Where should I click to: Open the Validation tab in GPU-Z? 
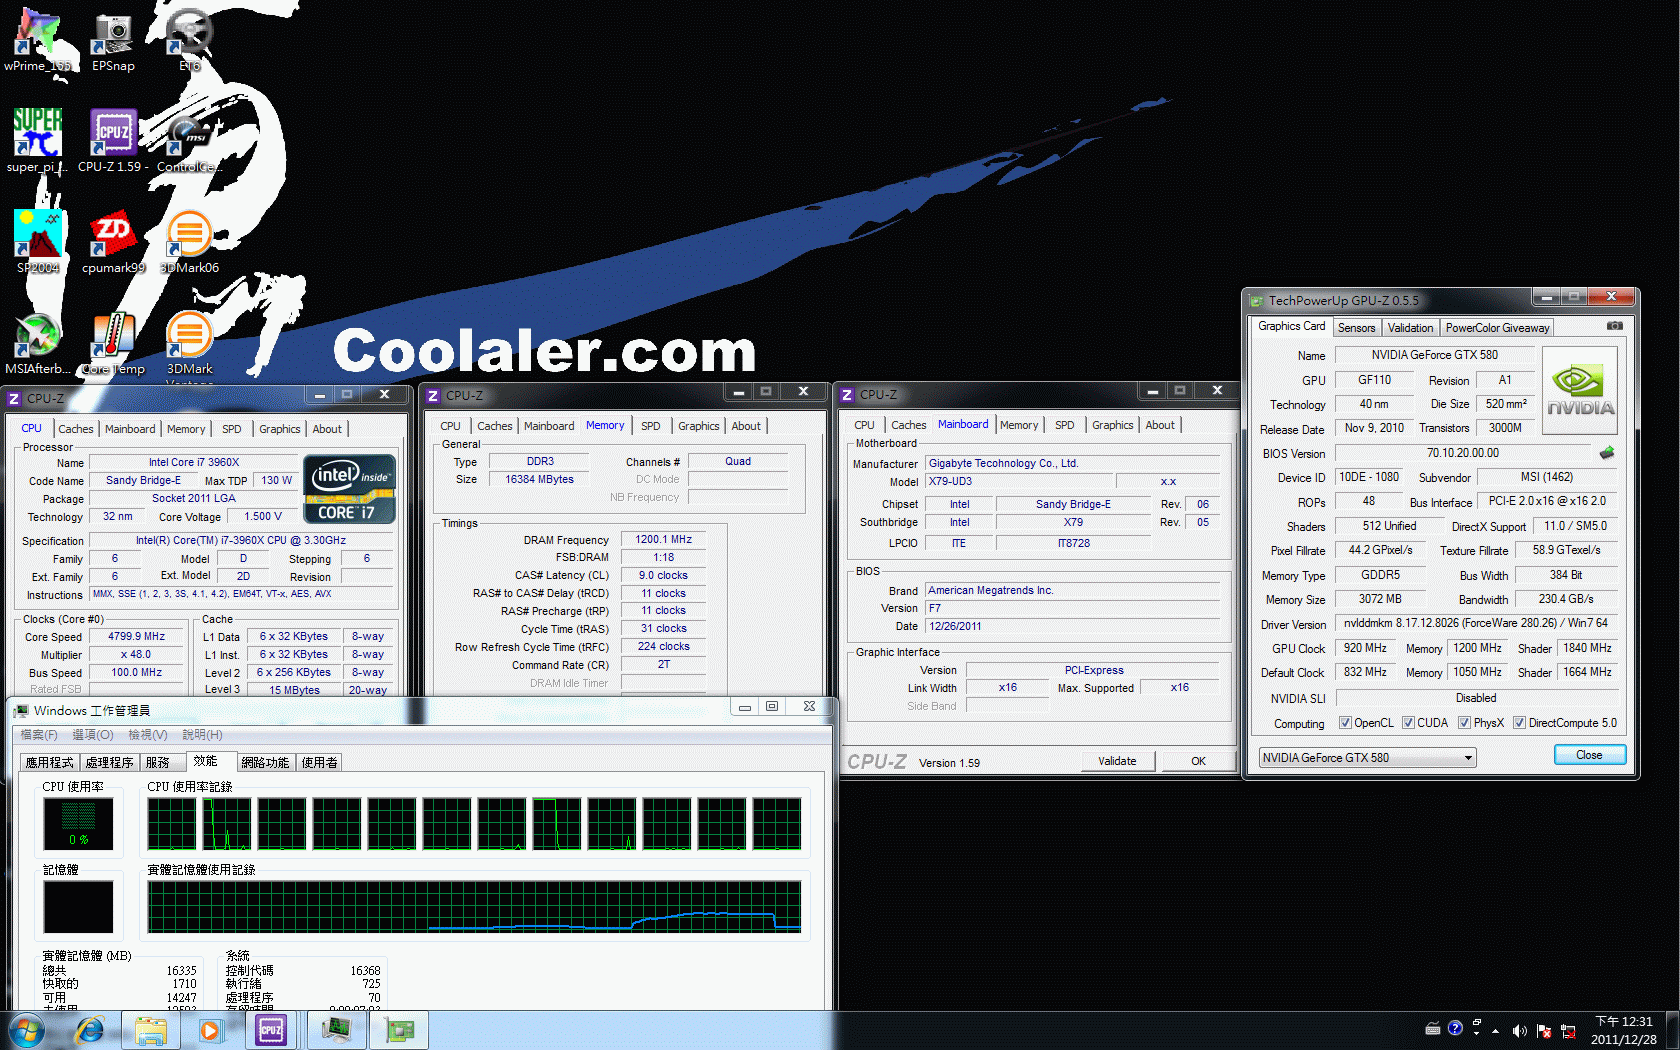[1410, 328]
